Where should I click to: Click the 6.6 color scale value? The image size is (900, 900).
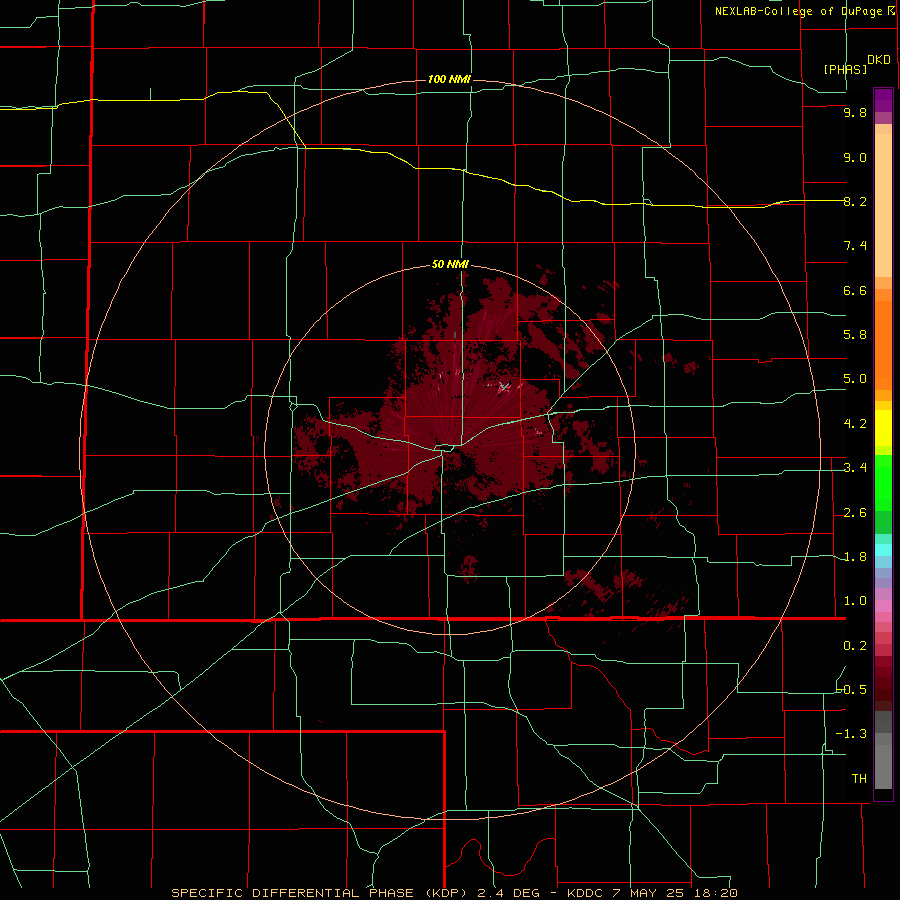point(855,290)
